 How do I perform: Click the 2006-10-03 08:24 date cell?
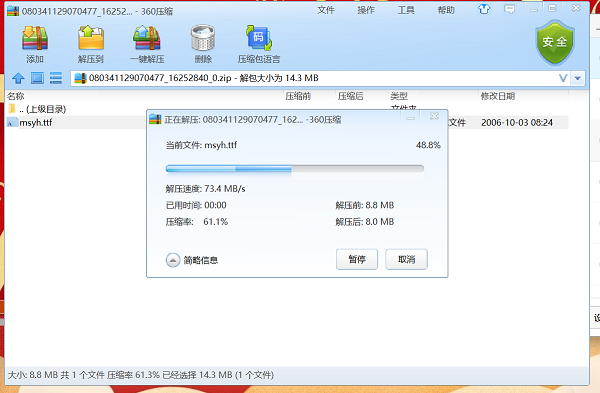click(x=517, y=122)
